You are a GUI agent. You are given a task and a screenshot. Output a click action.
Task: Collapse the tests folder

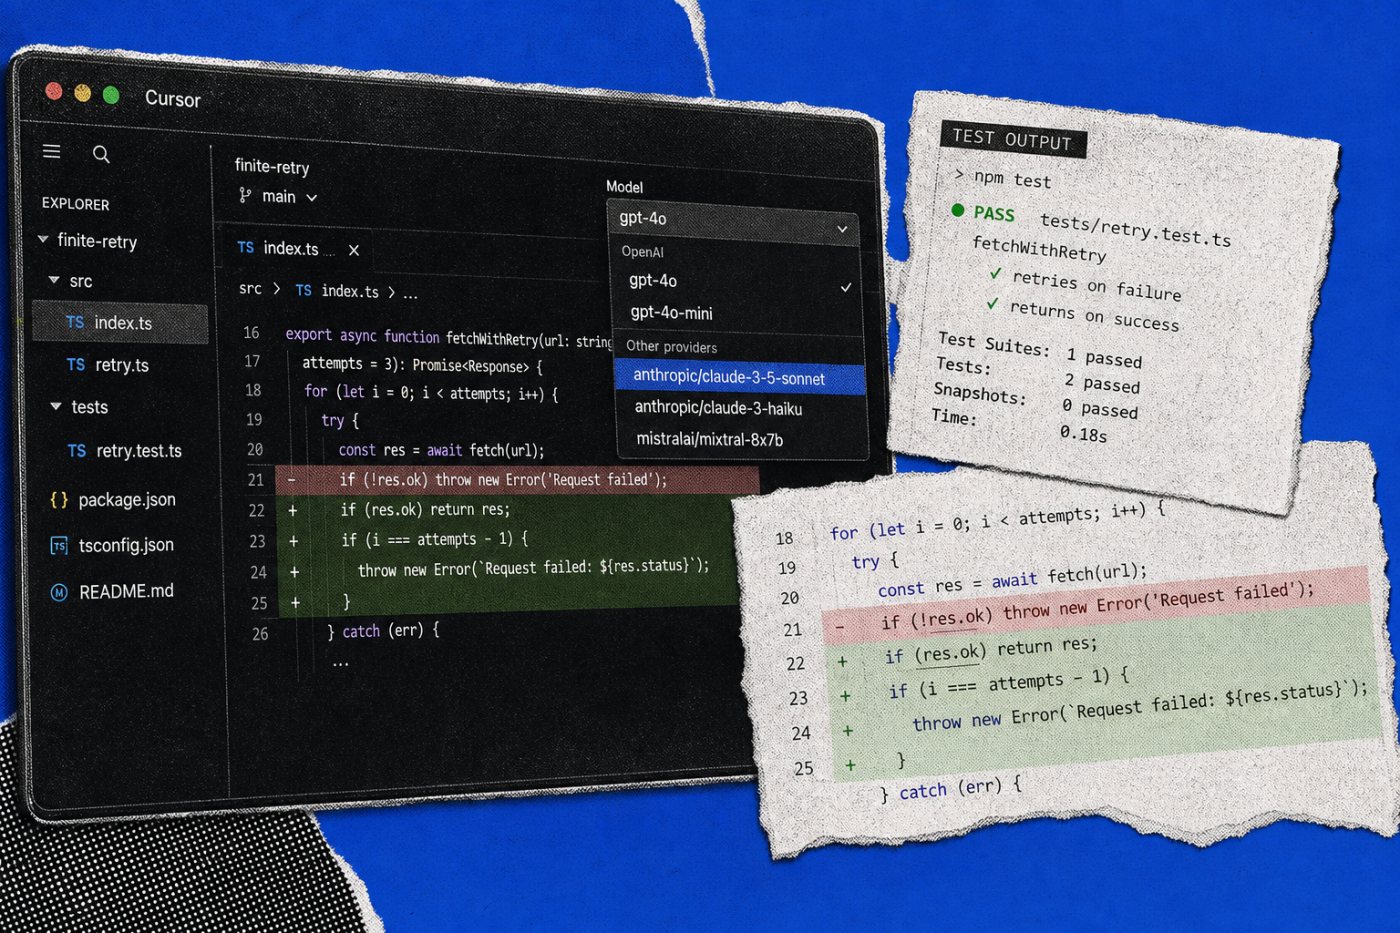coord(56,406)
